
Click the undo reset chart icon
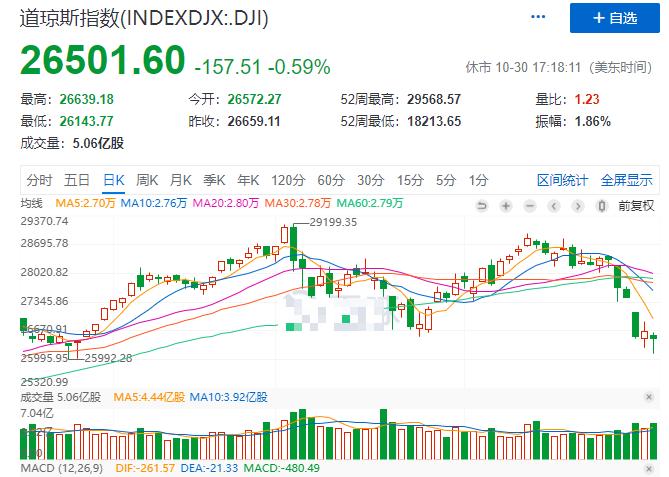[x=482, y=207]
